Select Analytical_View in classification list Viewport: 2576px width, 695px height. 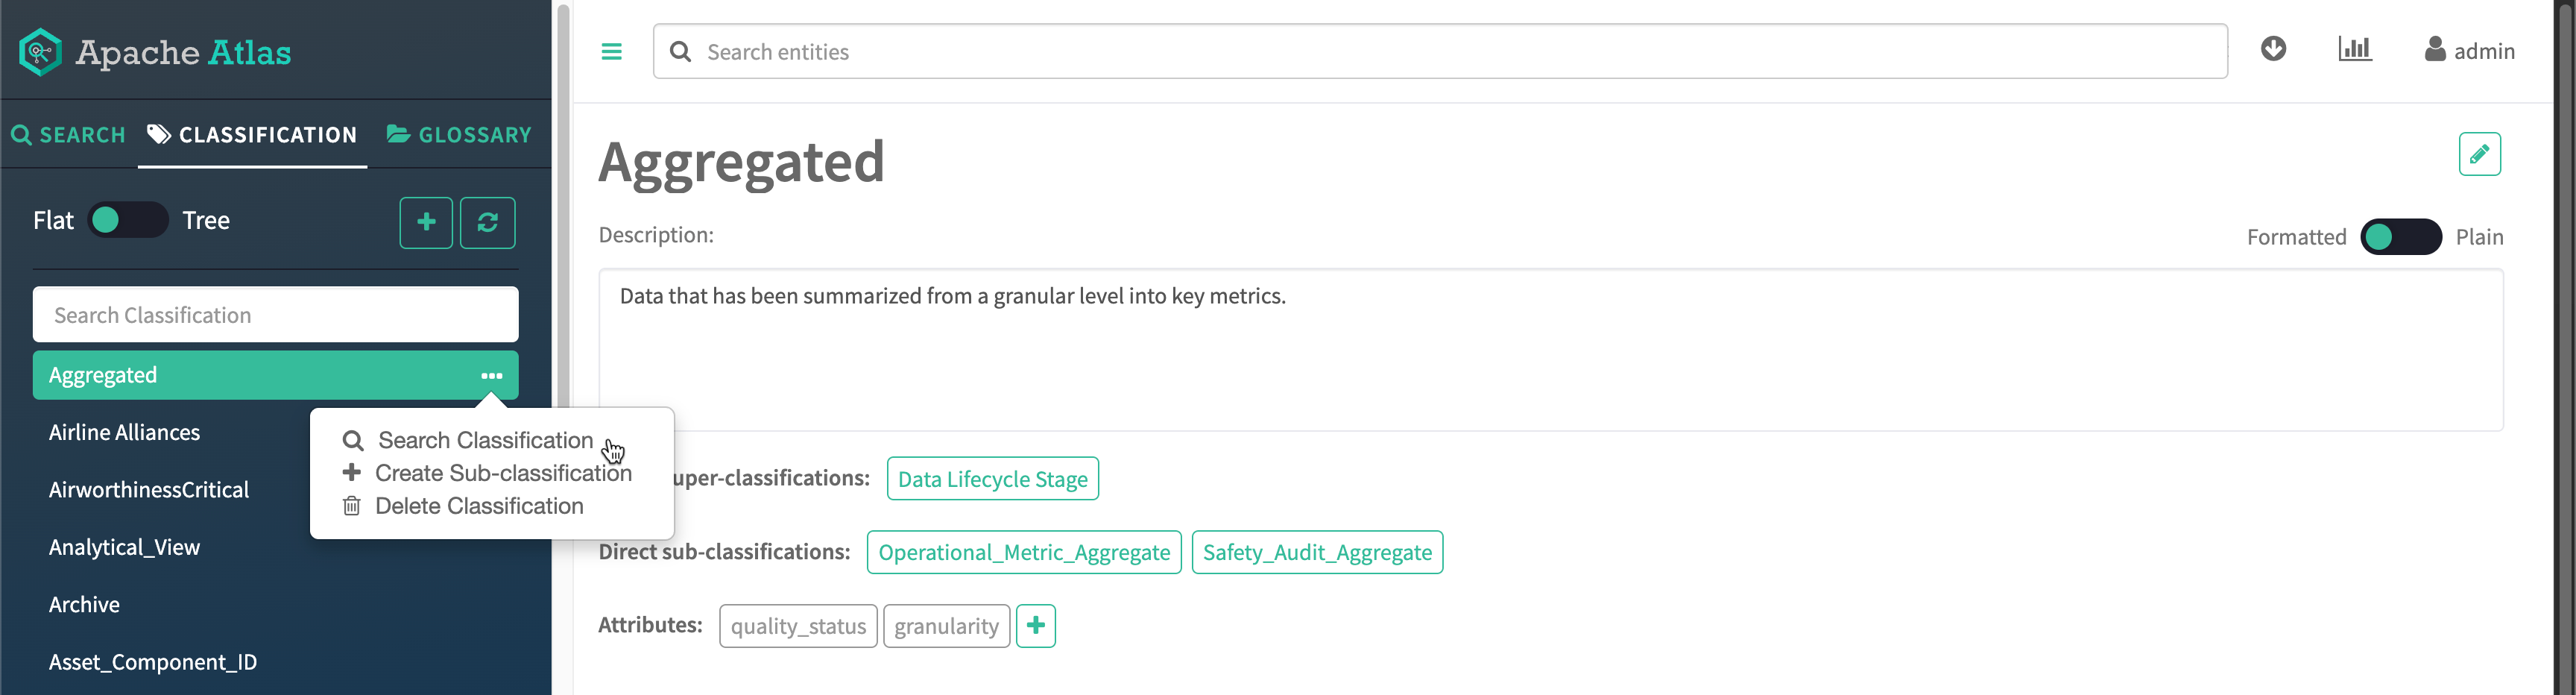(124, 547)
